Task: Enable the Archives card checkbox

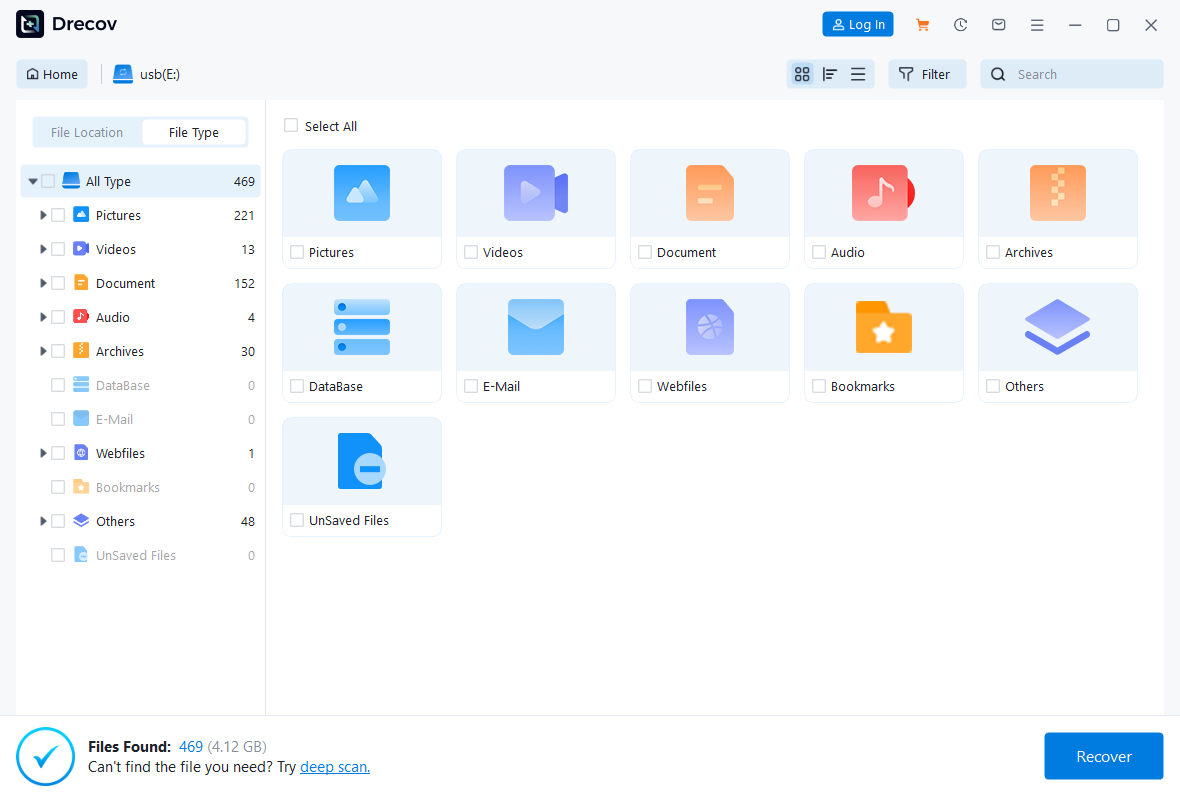Action: click(993, 252)
